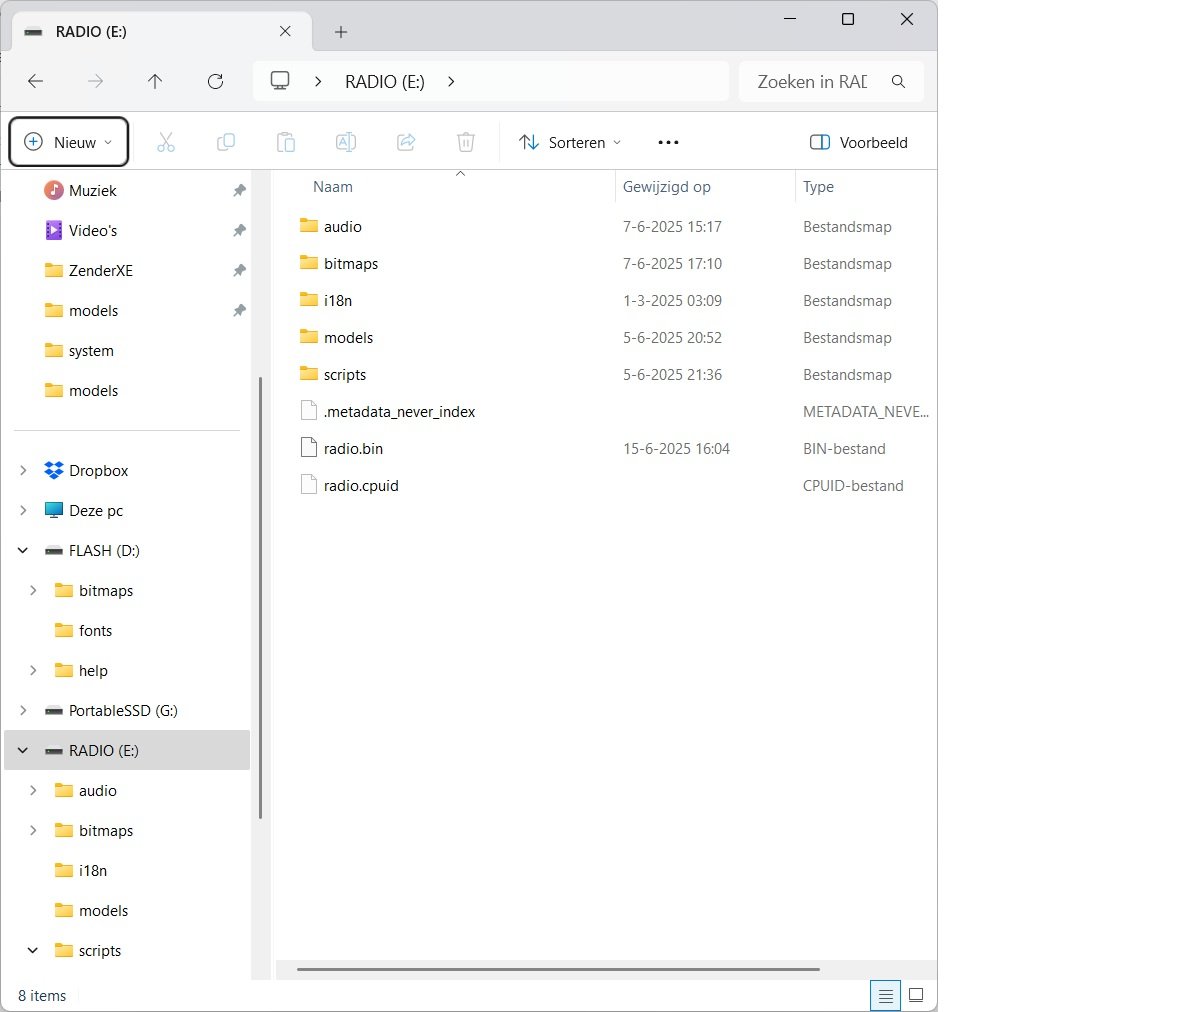Go forward with the right arrow
This screenshot has height=1012, width=1188.
(95, 82)
